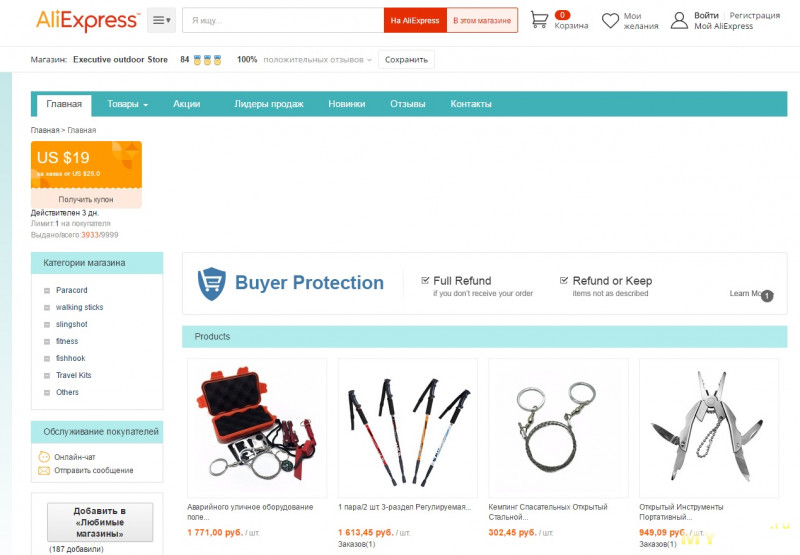800x555 pixels.
Task: Click the Я ищу search field
Action: point(283,20)
